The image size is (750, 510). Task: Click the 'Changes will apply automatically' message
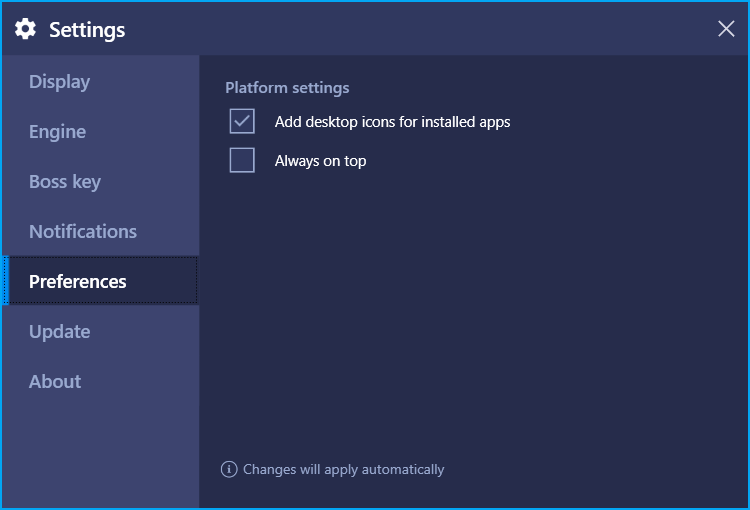[343, 469]
